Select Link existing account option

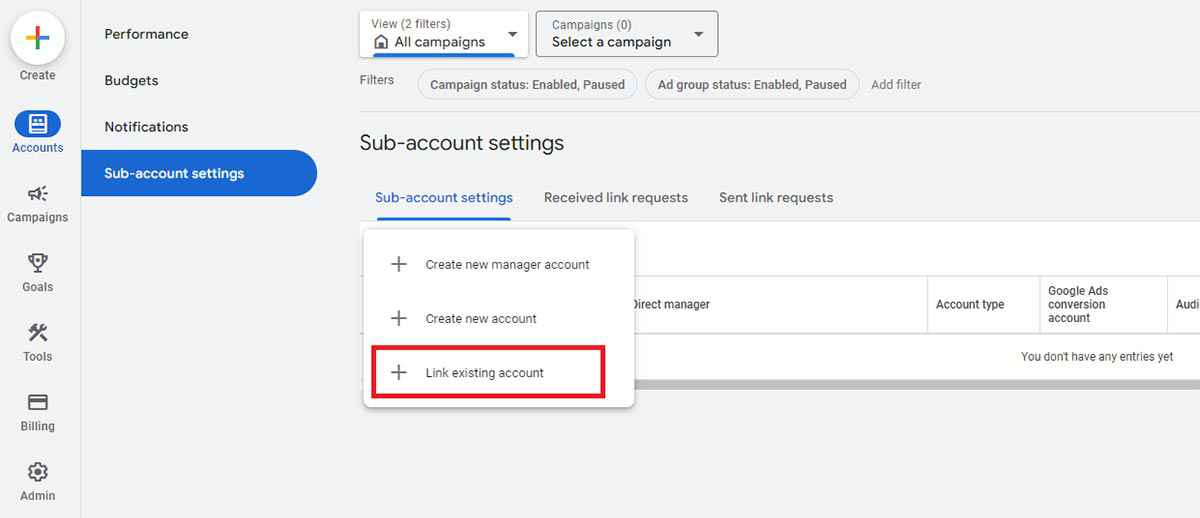coord(486,373)
